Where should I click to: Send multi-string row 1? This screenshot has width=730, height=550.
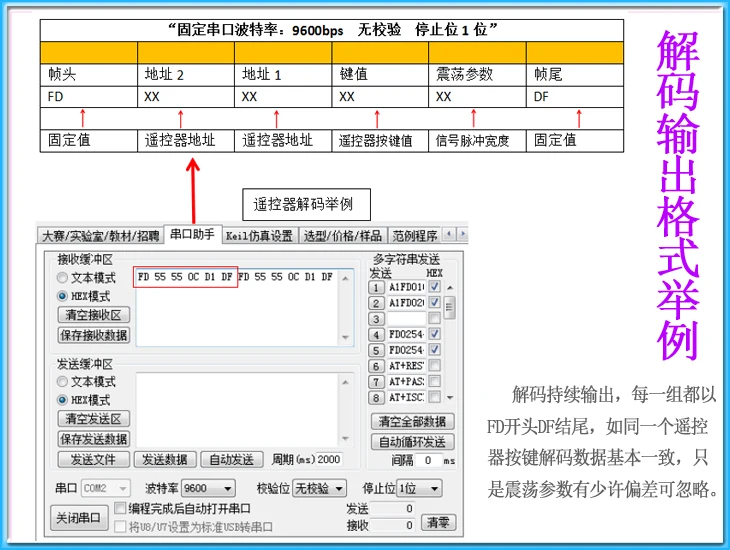(376, 287)
